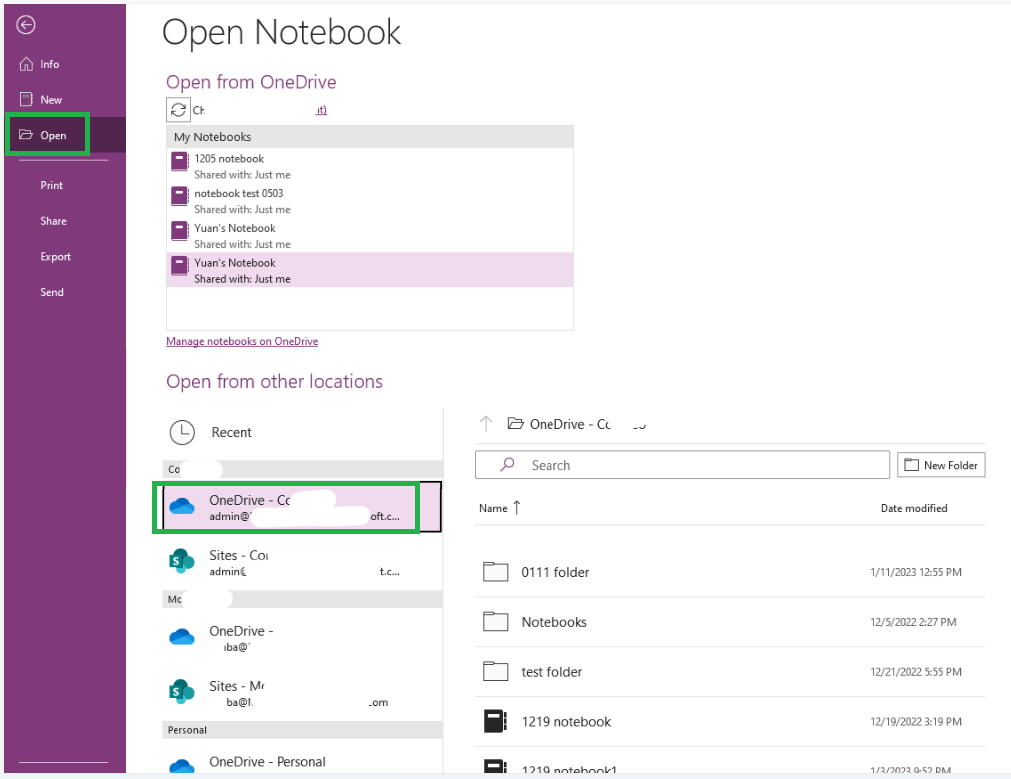Image resolution: width=1011 pixels, height=779 pixels.
Task: Click the refresh notebooks icon
Action: [x=178, y=110]
